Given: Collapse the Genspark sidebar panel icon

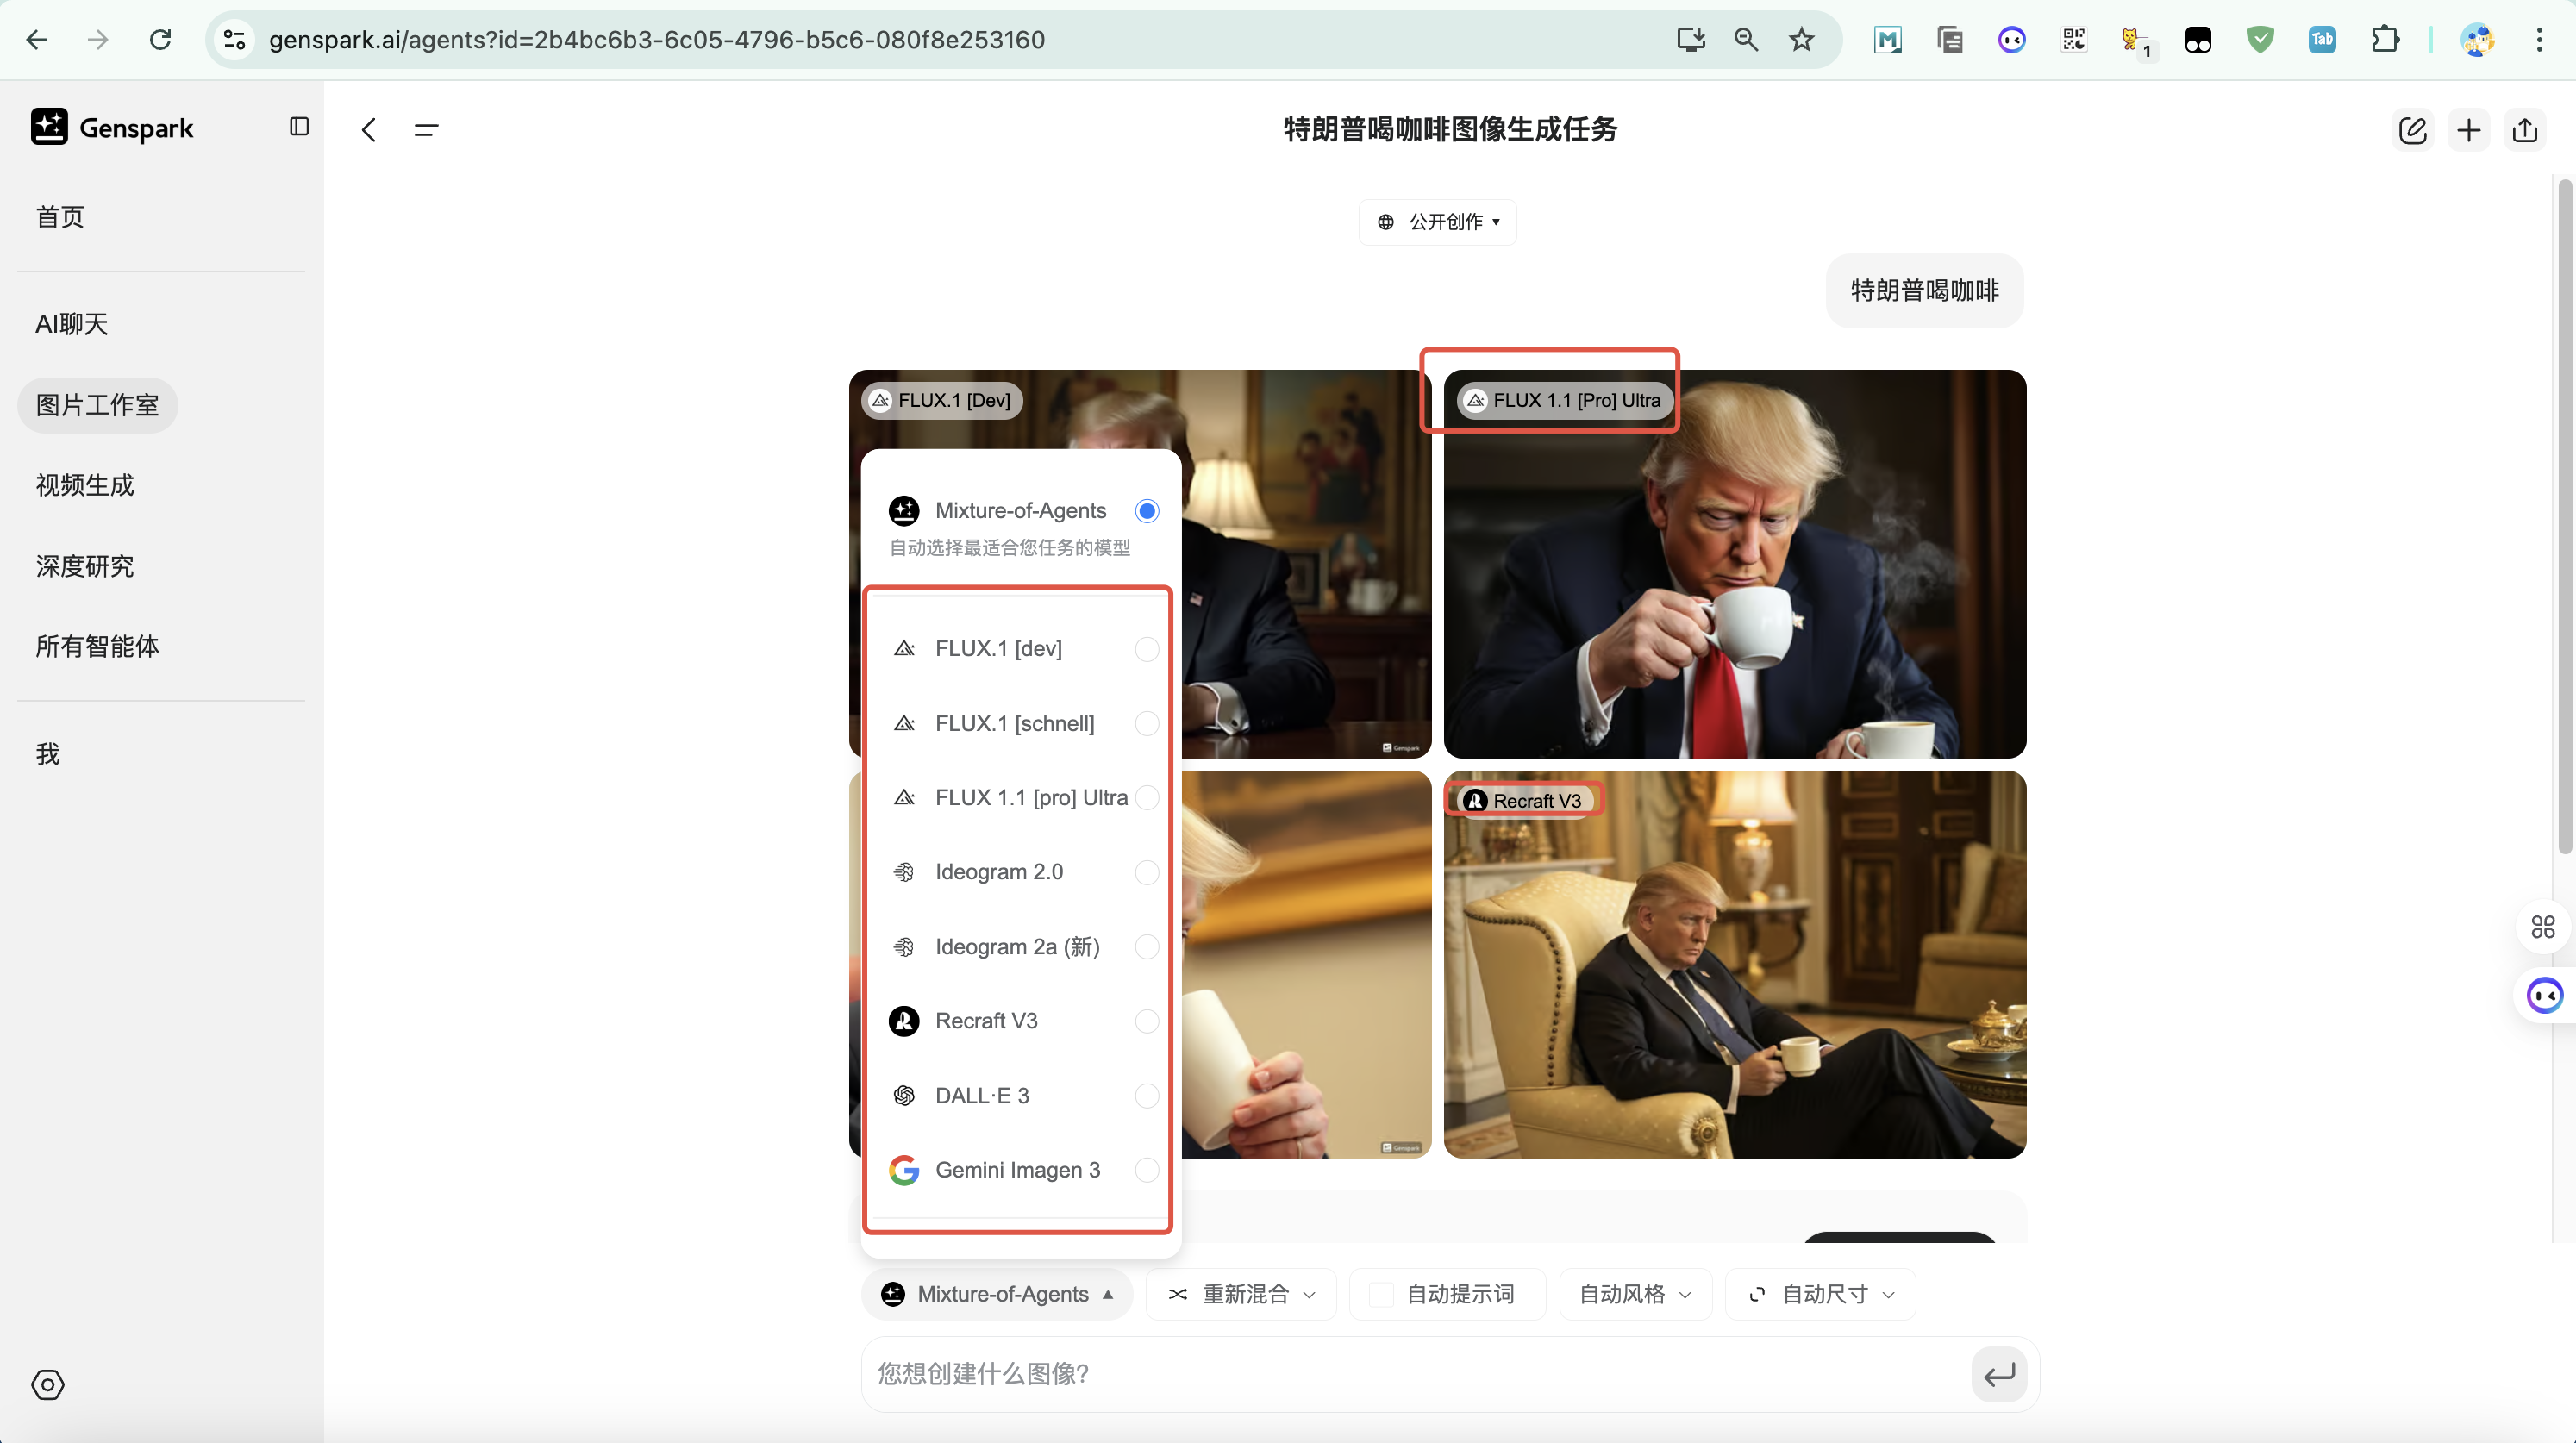Looking at the screenshot, I should (299, 127).
